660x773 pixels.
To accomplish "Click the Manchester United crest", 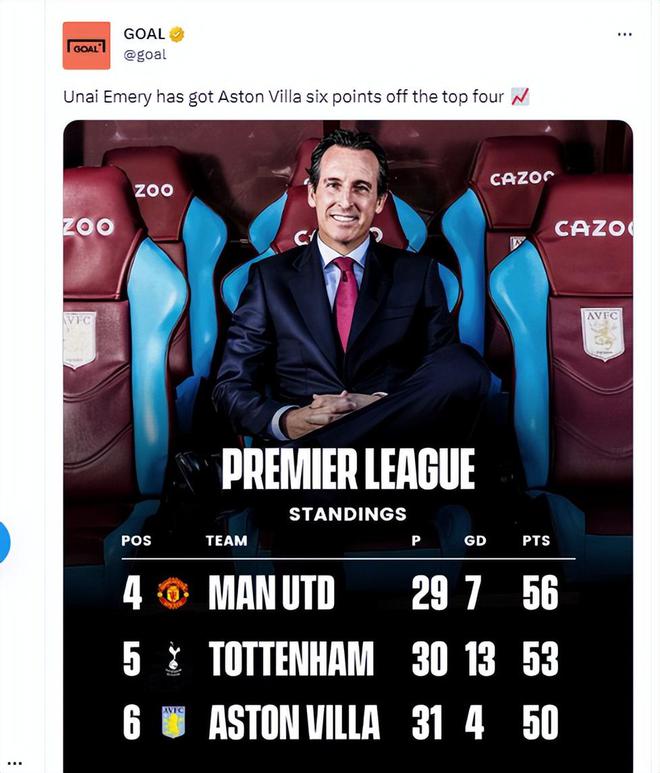I will 173,593.
